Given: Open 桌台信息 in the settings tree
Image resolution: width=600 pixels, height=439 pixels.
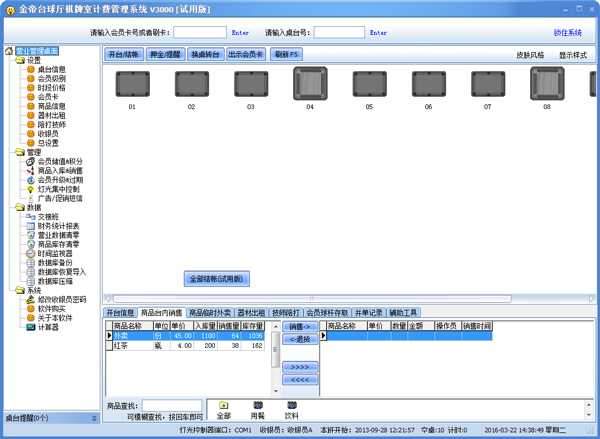Looking at the screenshot, I should click(52, 69).
